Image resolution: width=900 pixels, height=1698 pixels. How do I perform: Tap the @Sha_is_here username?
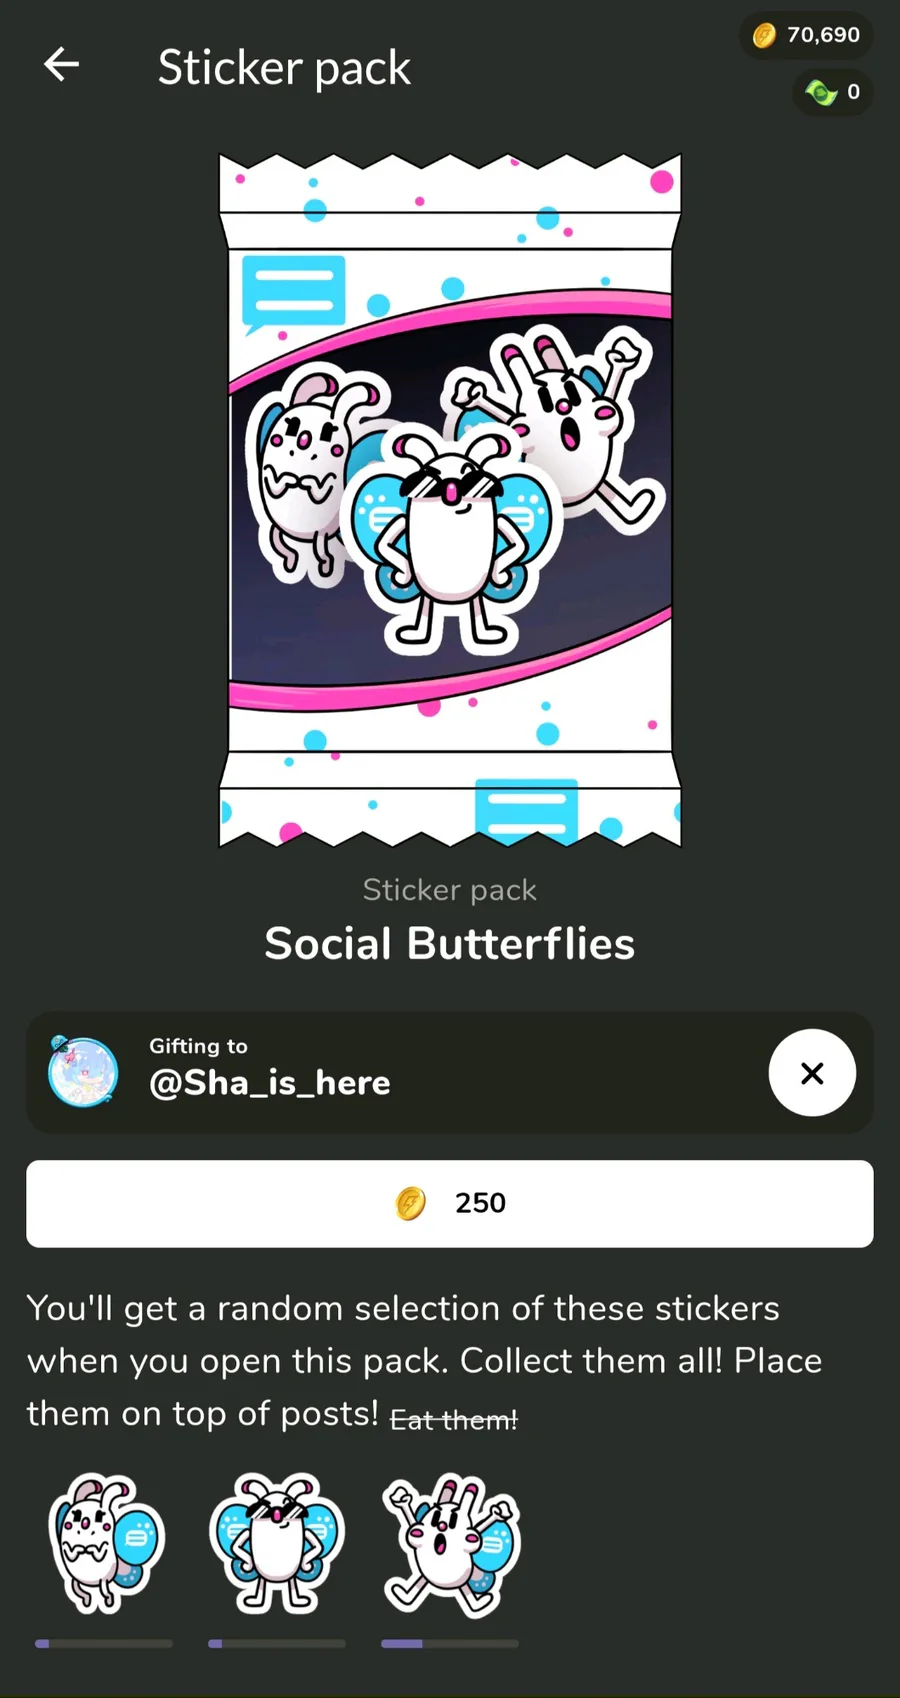coord(270,1083)
